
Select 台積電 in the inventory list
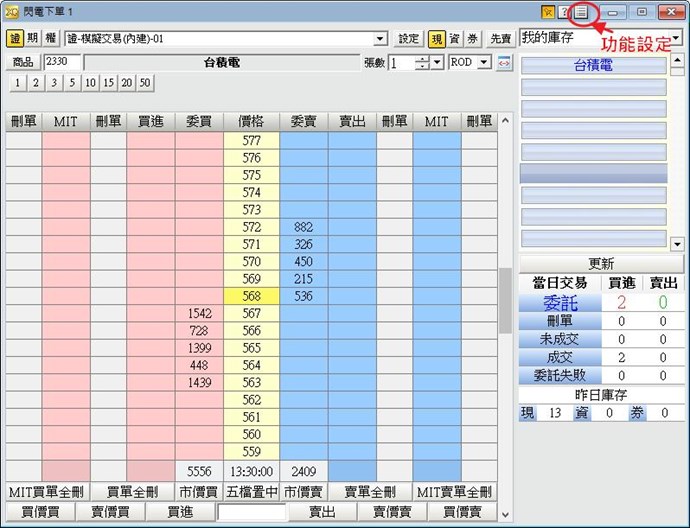click(594, 65)
